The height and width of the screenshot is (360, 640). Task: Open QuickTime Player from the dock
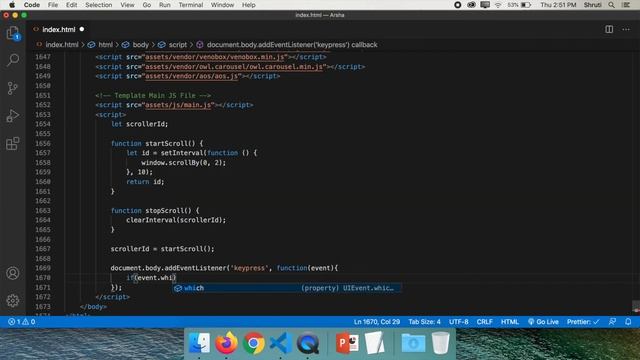coord(308,342)
